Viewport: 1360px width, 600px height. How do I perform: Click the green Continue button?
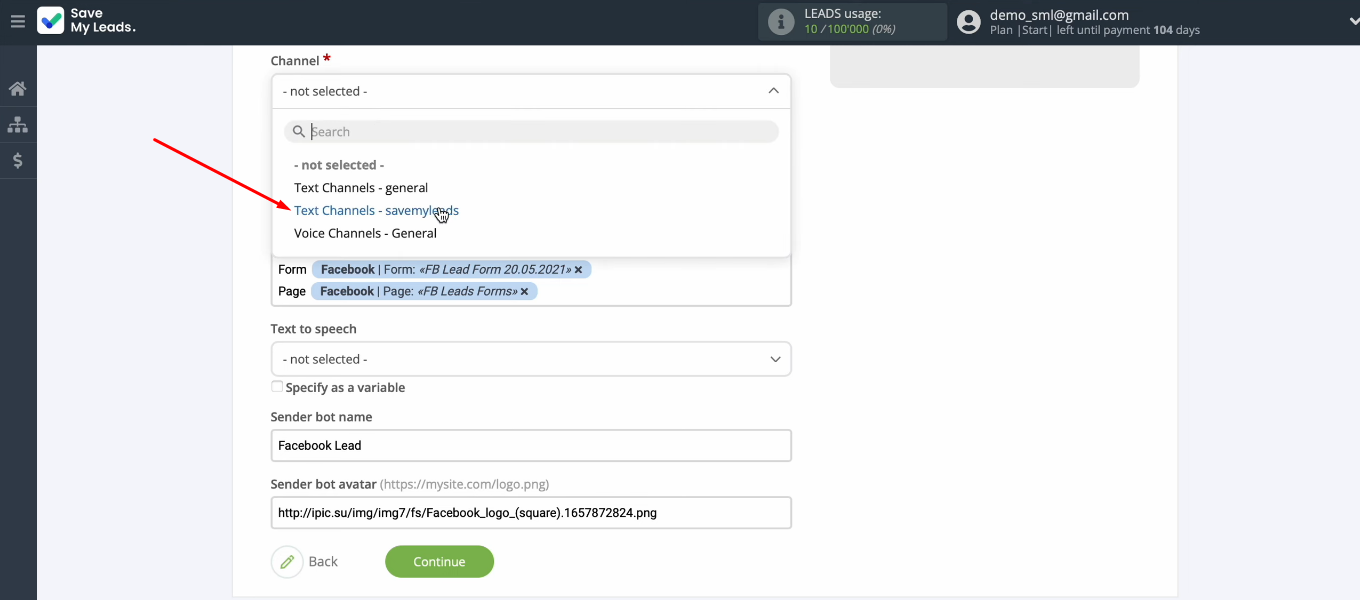point(439,562)
